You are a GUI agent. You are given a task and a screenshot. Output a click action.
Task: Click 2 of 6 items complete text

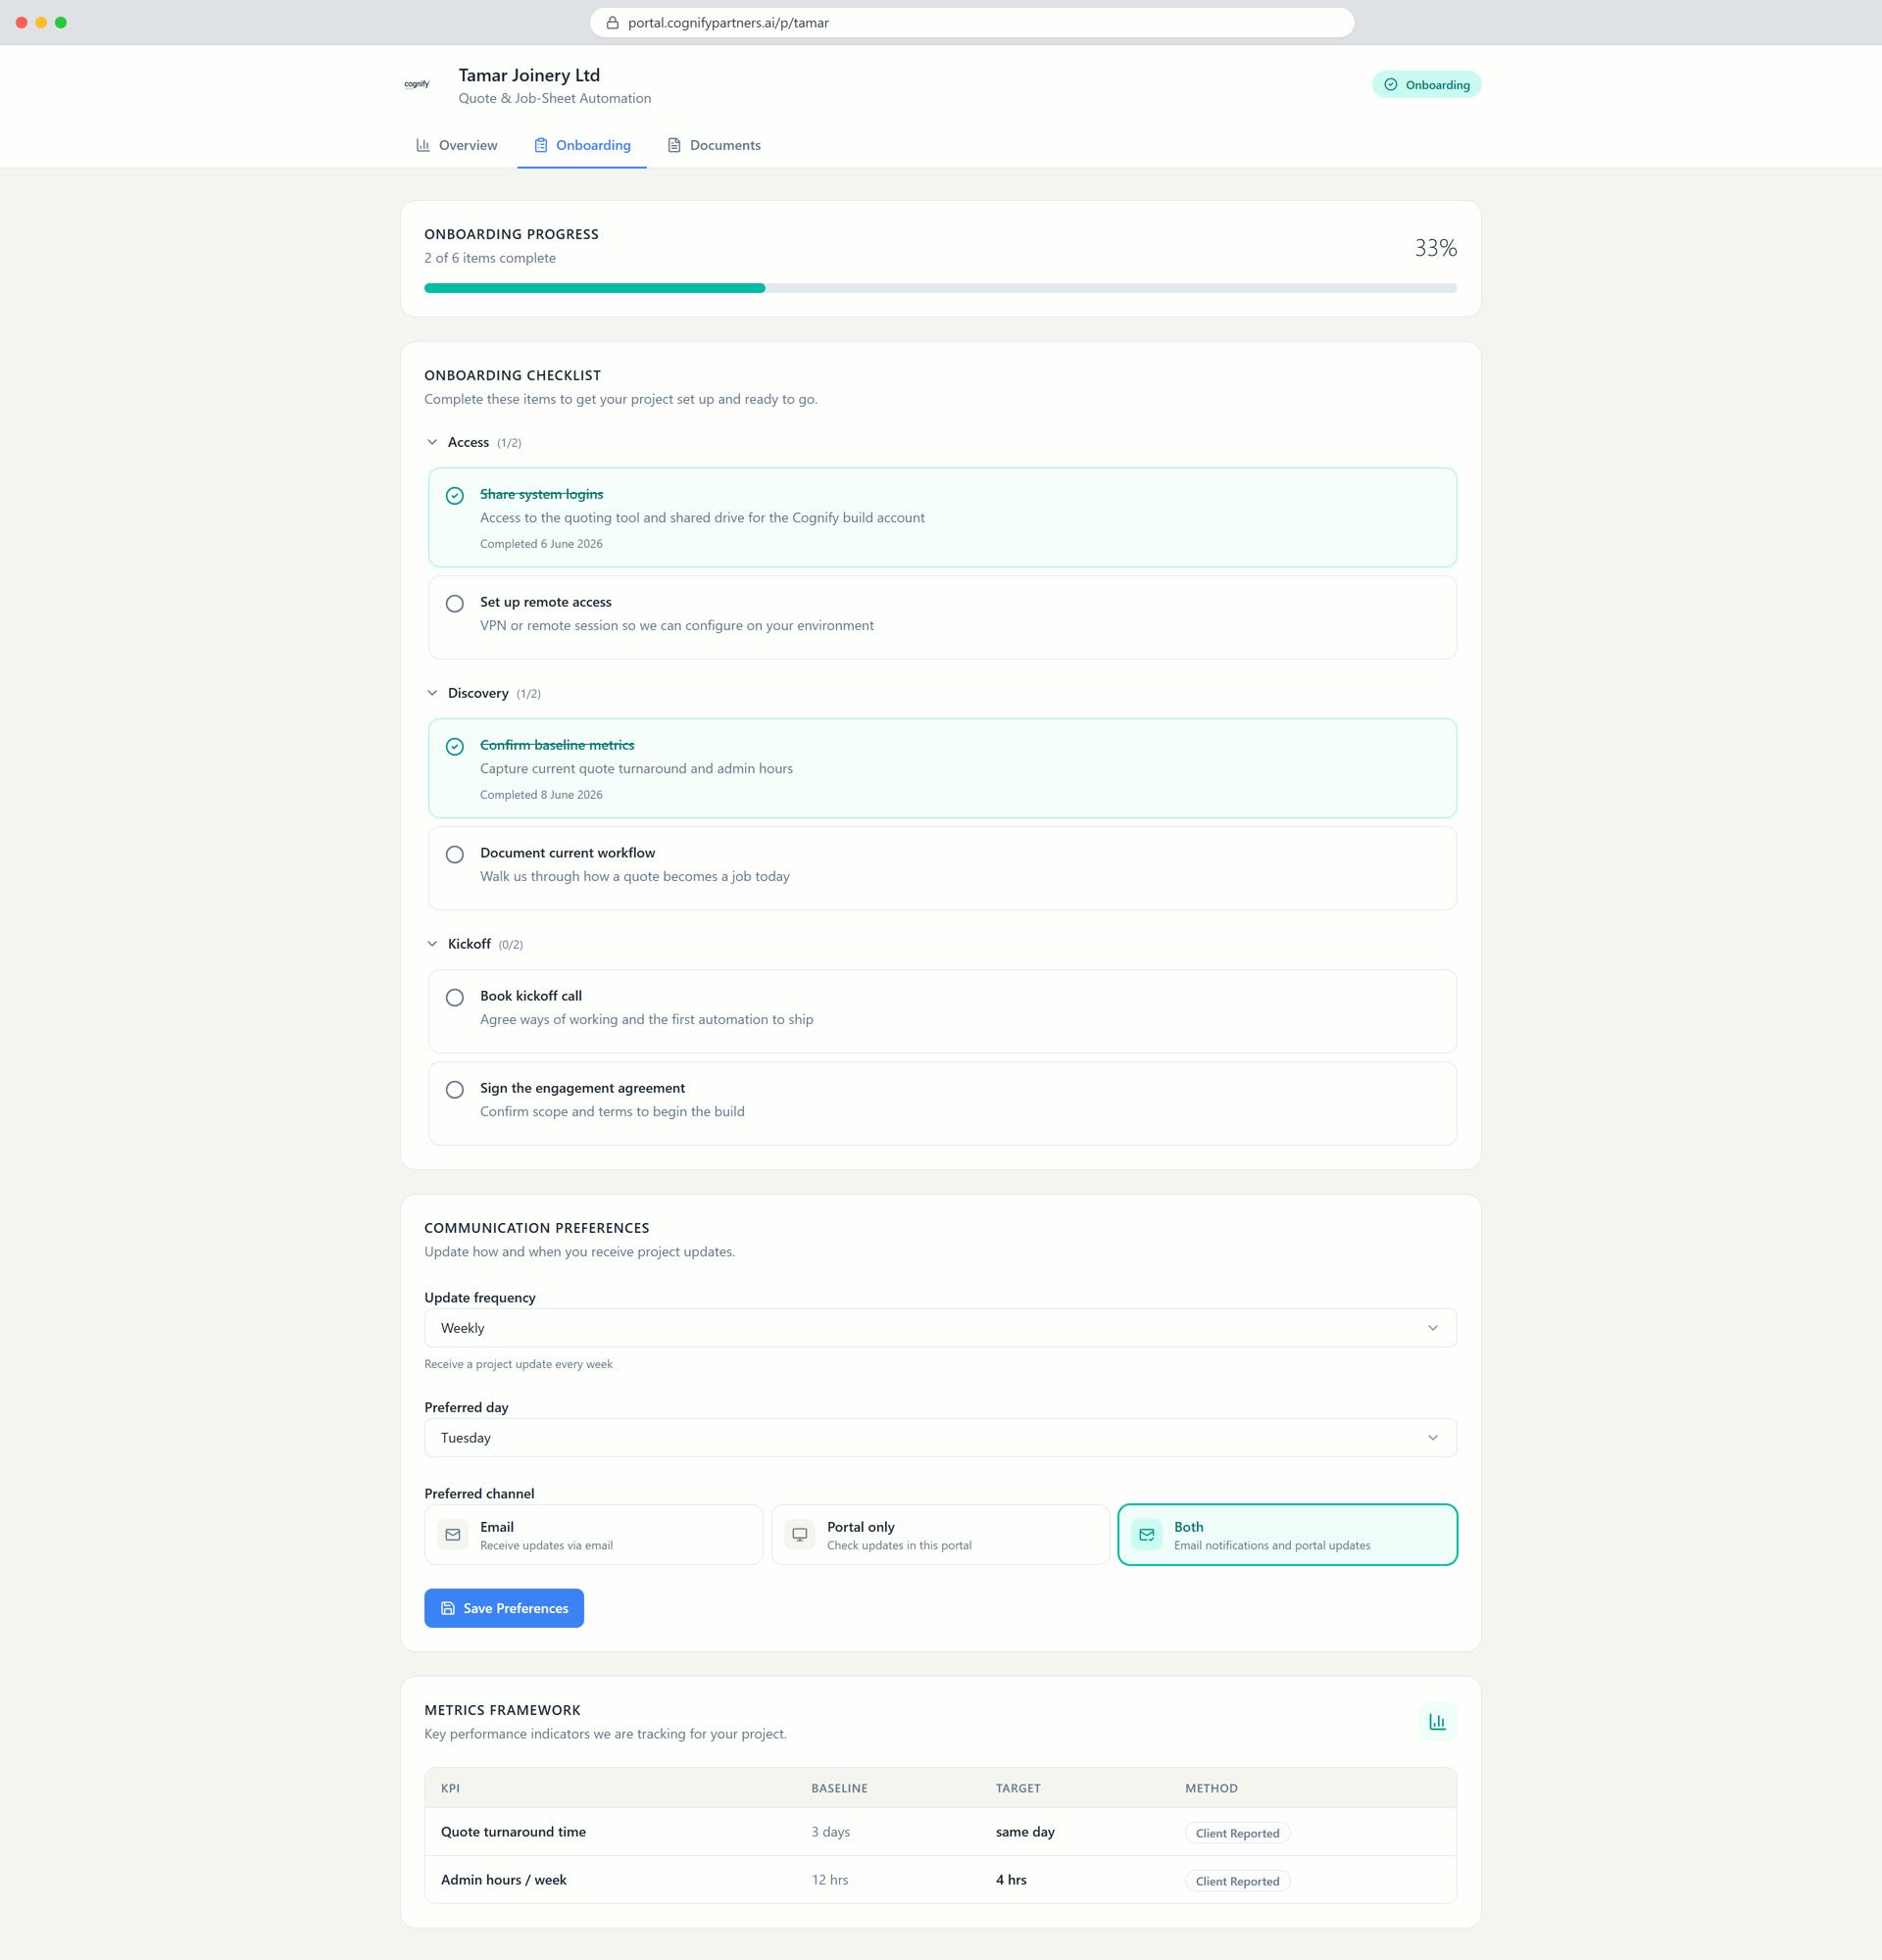[490, 258]
